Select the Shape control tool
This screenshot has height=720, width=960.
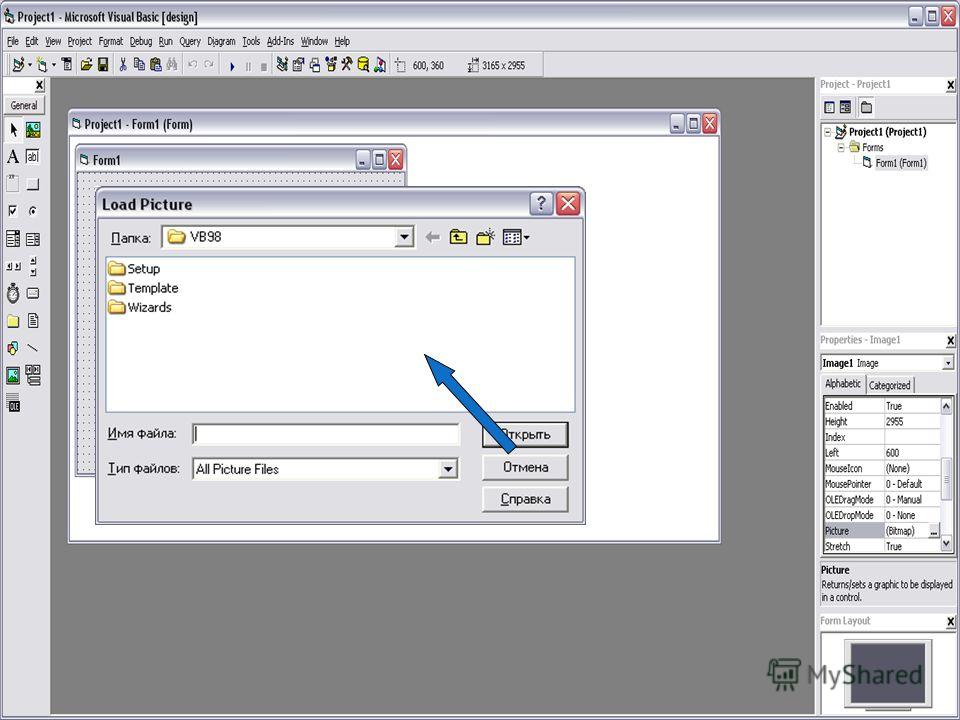[x=13, y=348]
